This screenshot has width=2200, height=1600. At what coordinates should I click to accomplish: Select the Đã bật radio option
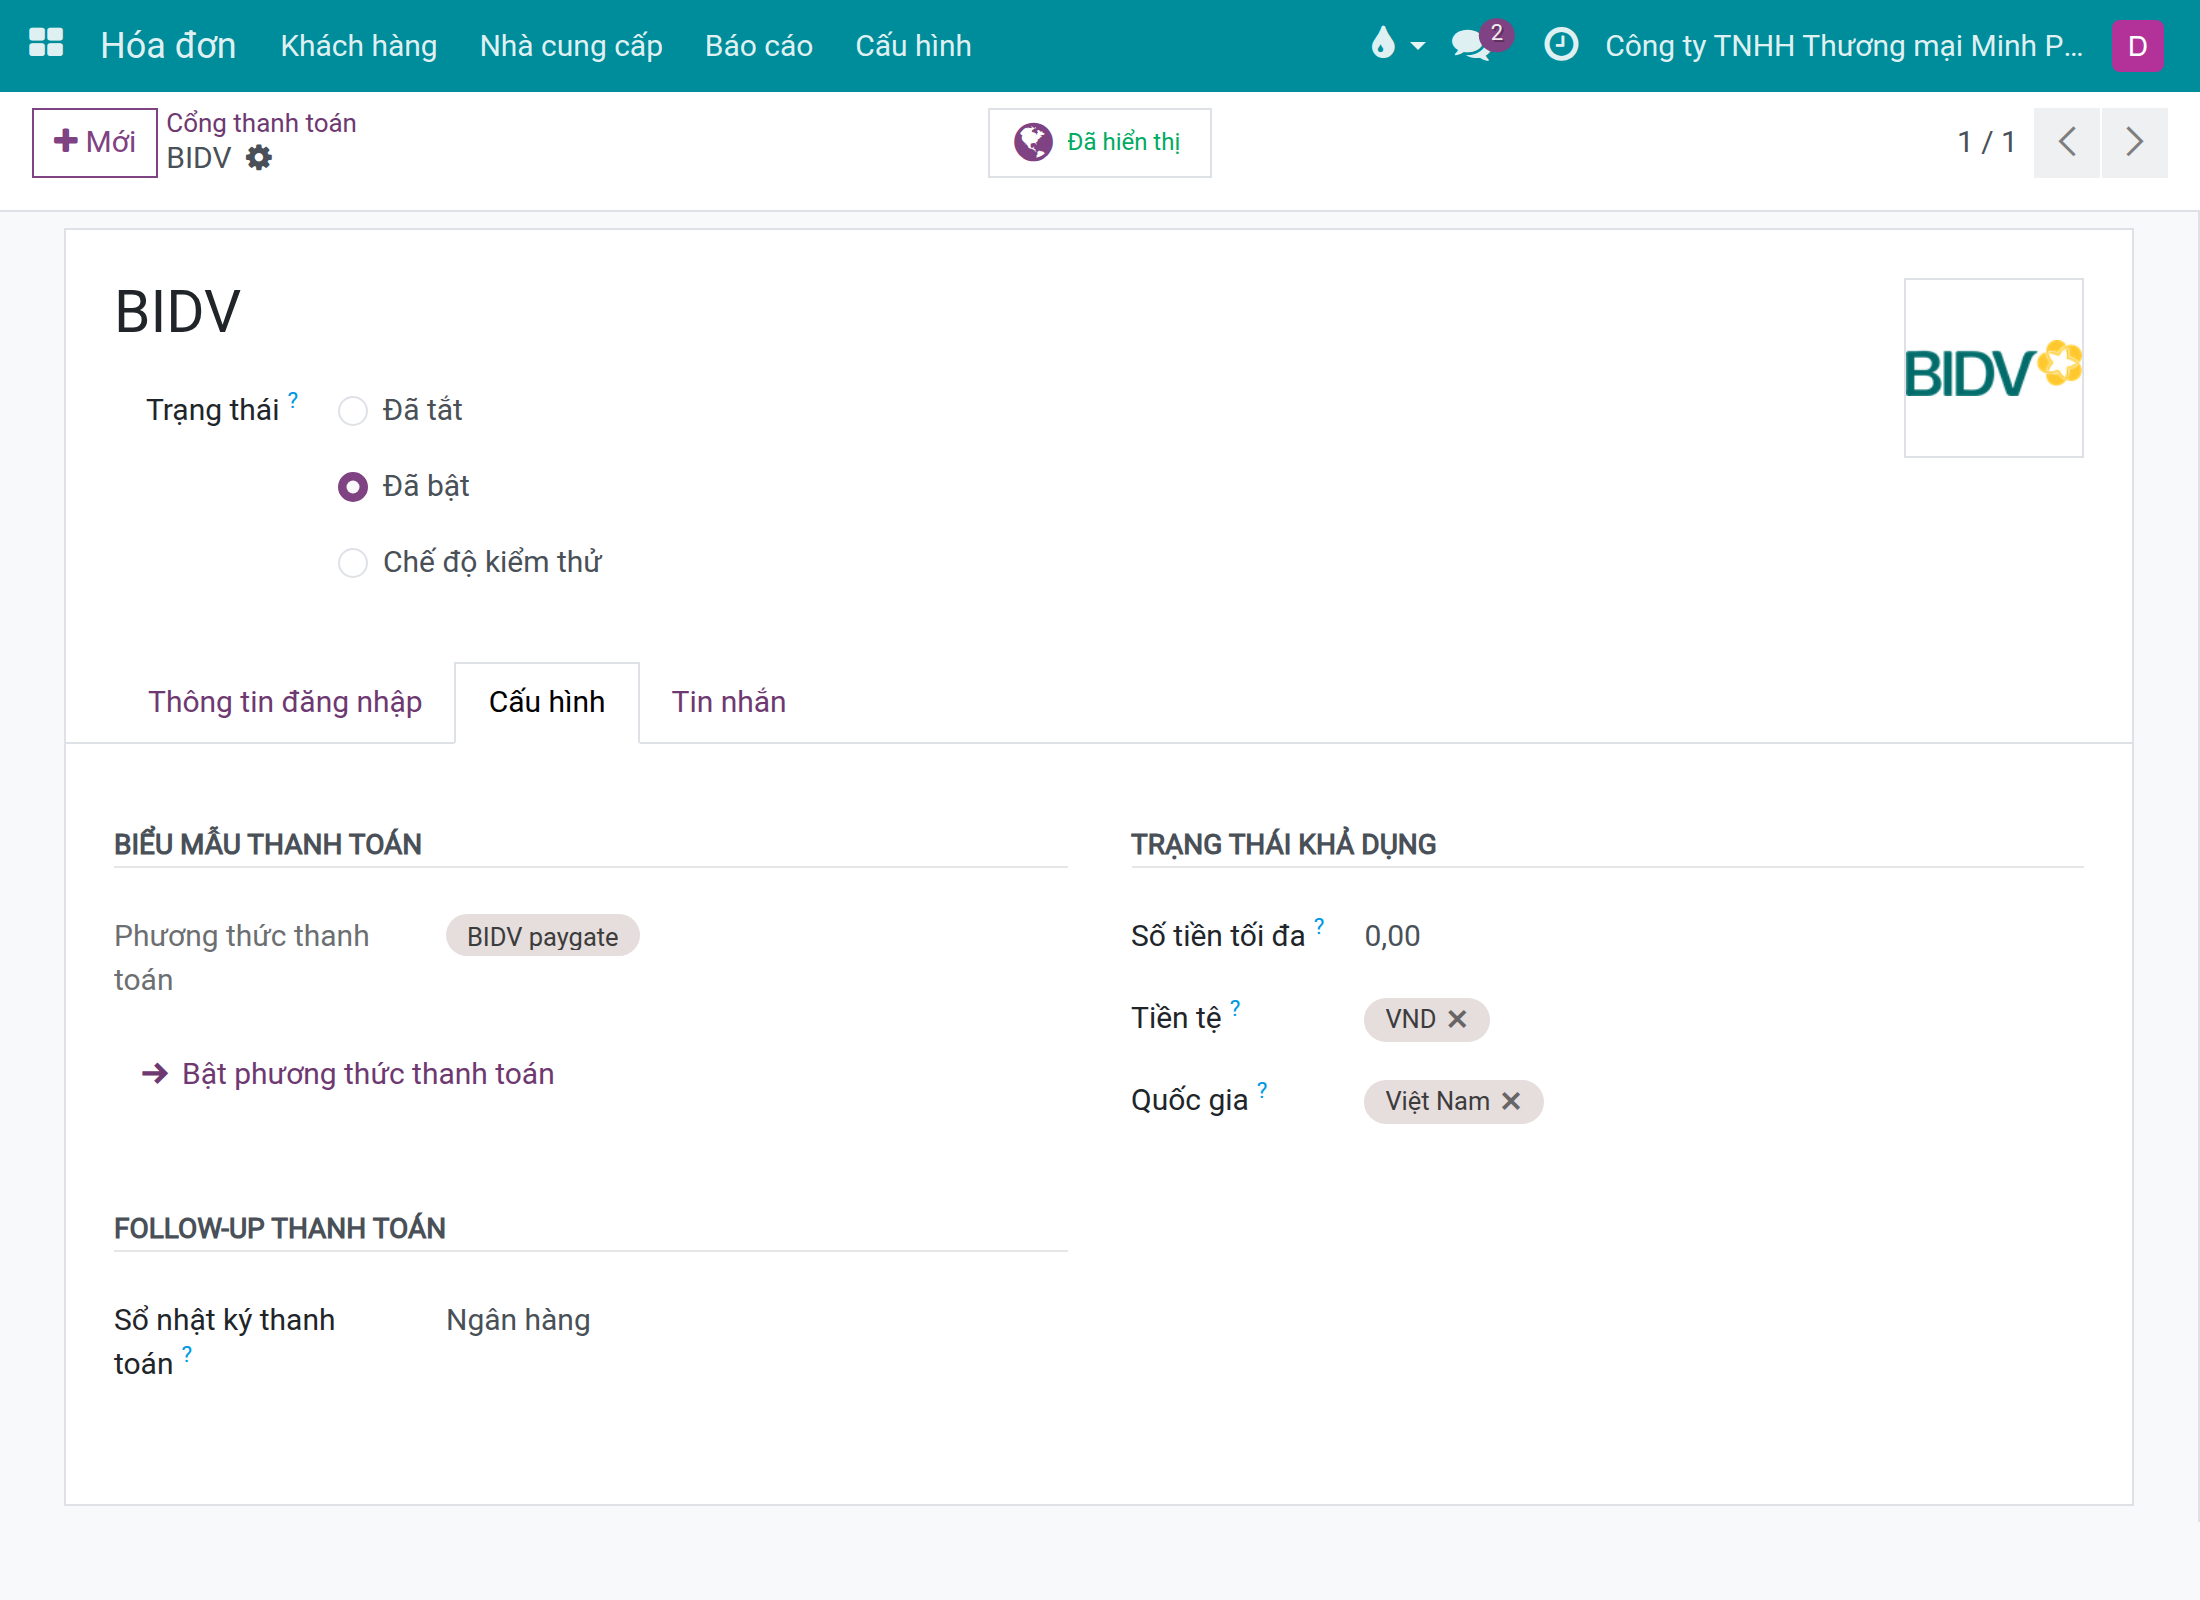coord(353,487)
